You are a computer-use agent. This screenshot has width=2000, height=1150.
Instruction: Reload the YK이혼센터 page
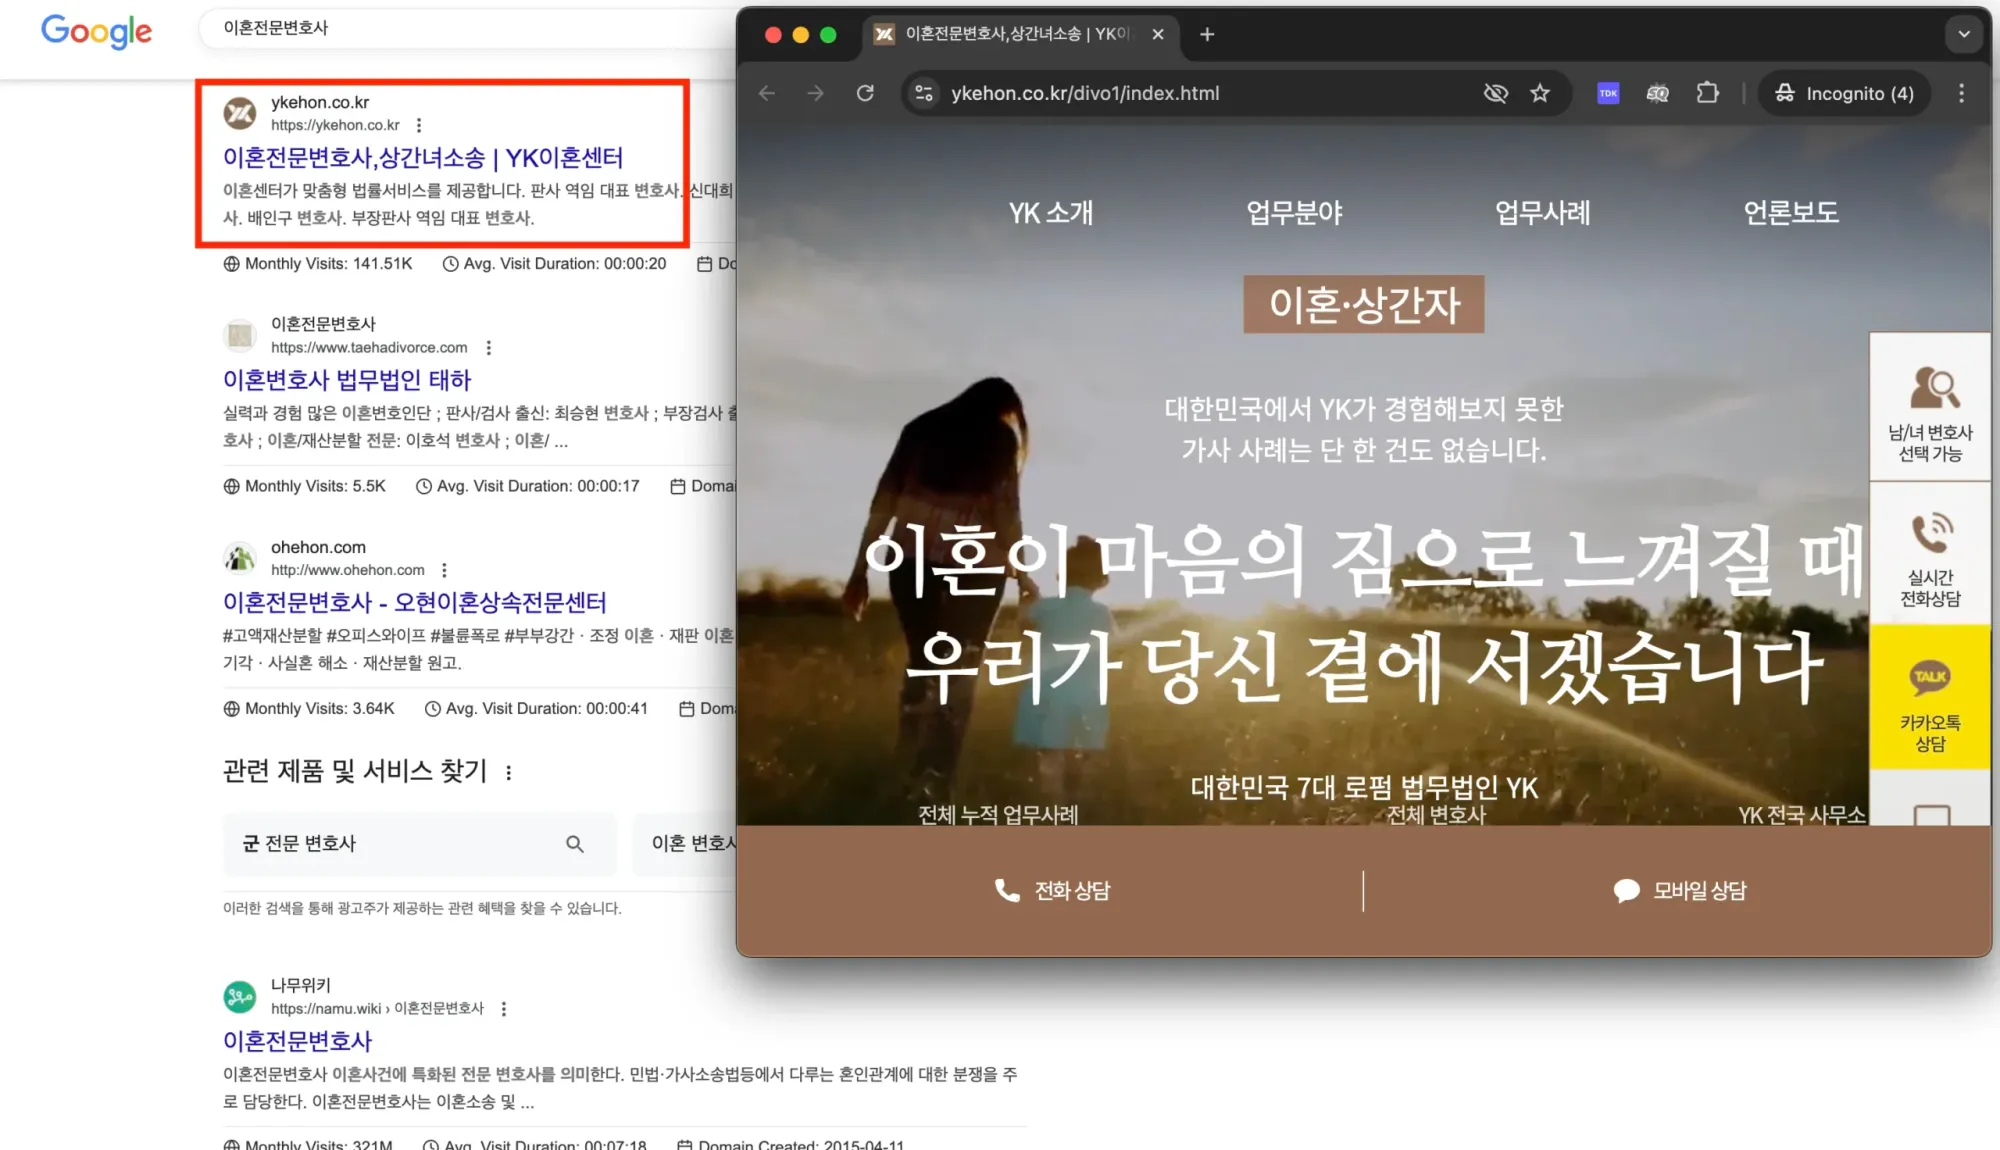pyautogui.click(x=866, y=93)
